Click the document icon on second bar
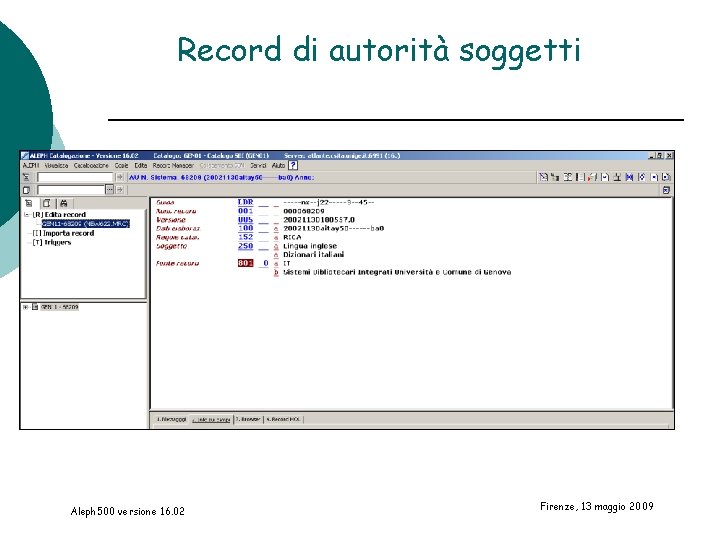 coord(27,190)
